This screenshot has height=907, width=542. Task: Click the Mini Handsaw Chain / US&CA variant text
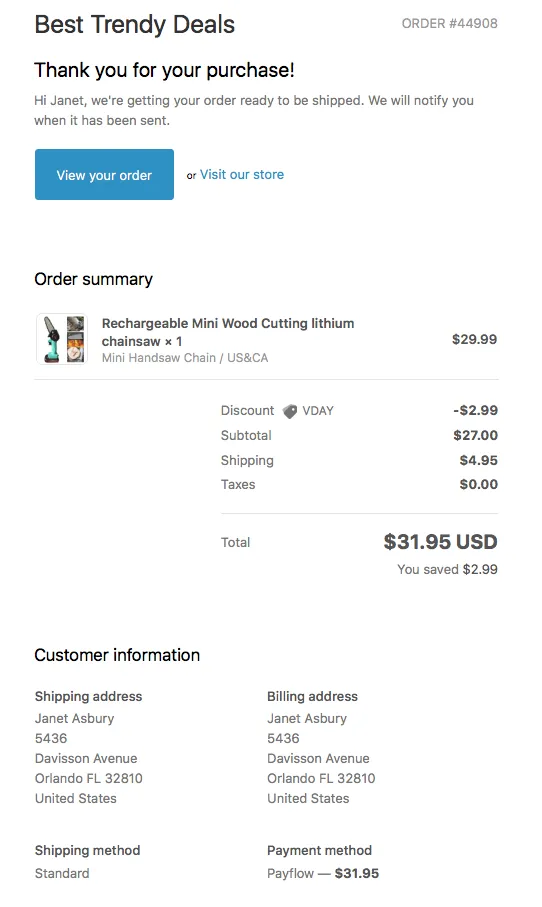point(185,357)
